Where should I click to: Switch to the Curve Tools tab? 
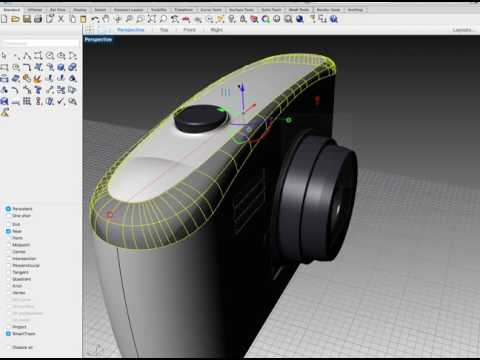211,10
